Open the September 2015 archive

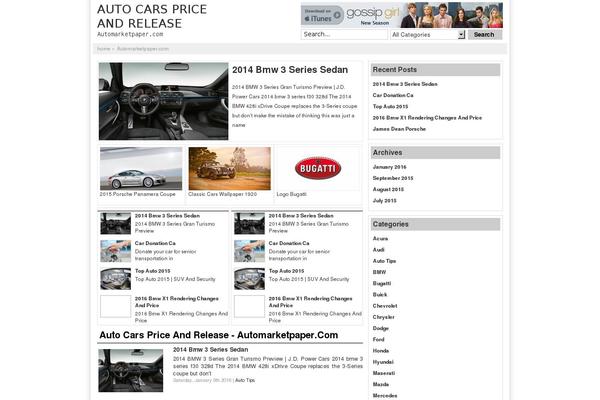(x=393, y=178)
